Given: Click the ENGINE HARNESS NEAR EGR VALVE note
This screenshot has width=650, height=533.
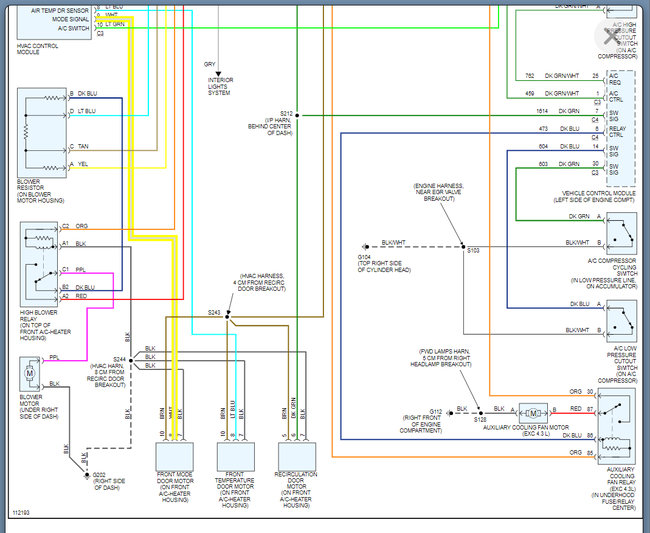Looking at the screenshot, I should [439, 192].
